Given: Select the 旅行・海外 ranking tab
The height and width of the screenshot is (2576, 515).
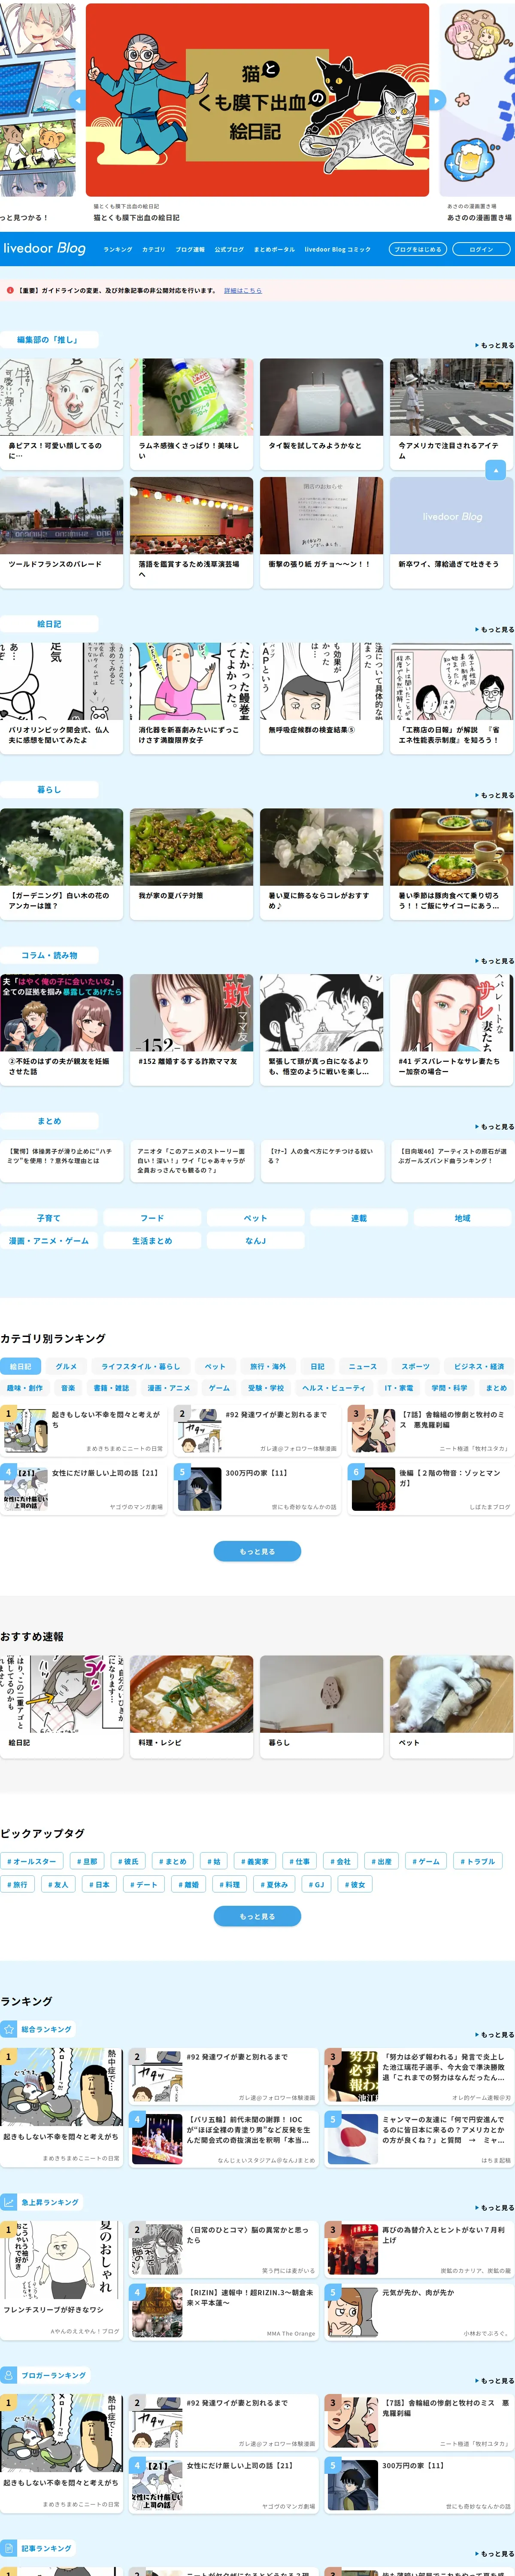Looking at the screenshot, I should coord(268,1366).
